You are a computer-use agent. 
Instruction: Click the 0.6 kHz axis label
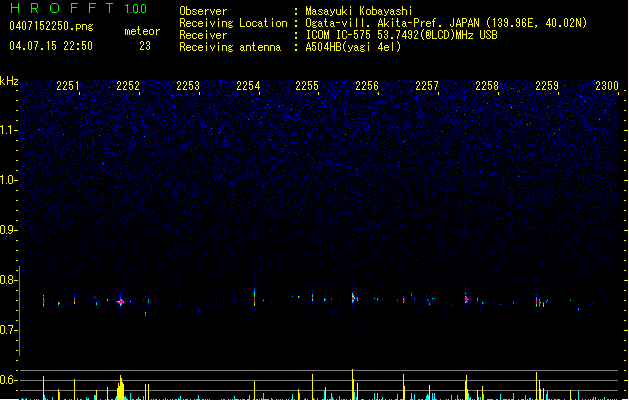[x=8, y=380]
